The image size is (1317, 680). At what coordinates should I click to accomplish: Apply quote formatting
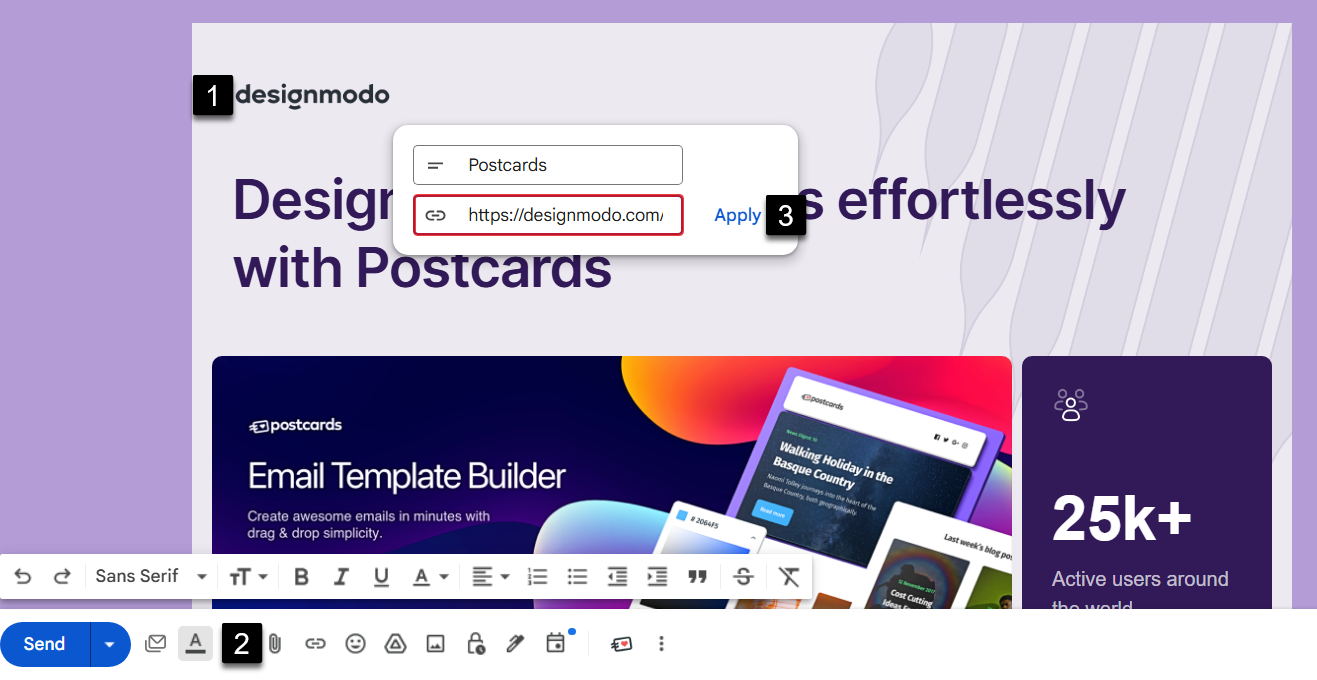pyautogui.click(x=697, y=577)
